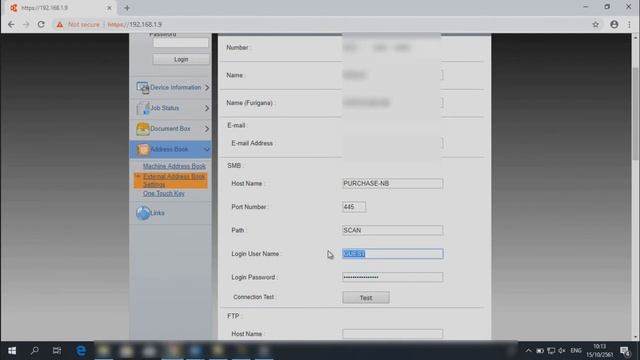This screenshot has width=640, height=360.
Task: Click the battery icon in tray
Action: (540, 351)
